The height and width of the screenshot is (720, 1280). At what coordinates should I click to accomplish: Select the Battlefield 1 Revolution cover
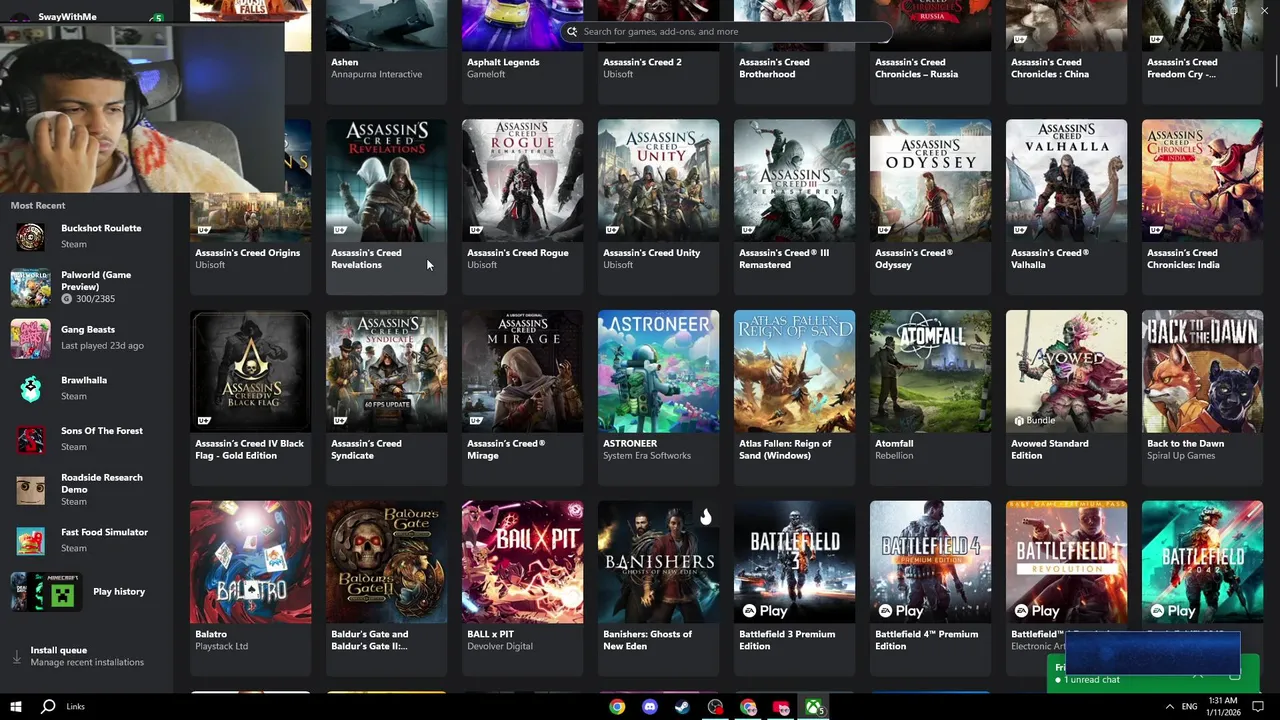(1066, 562)
